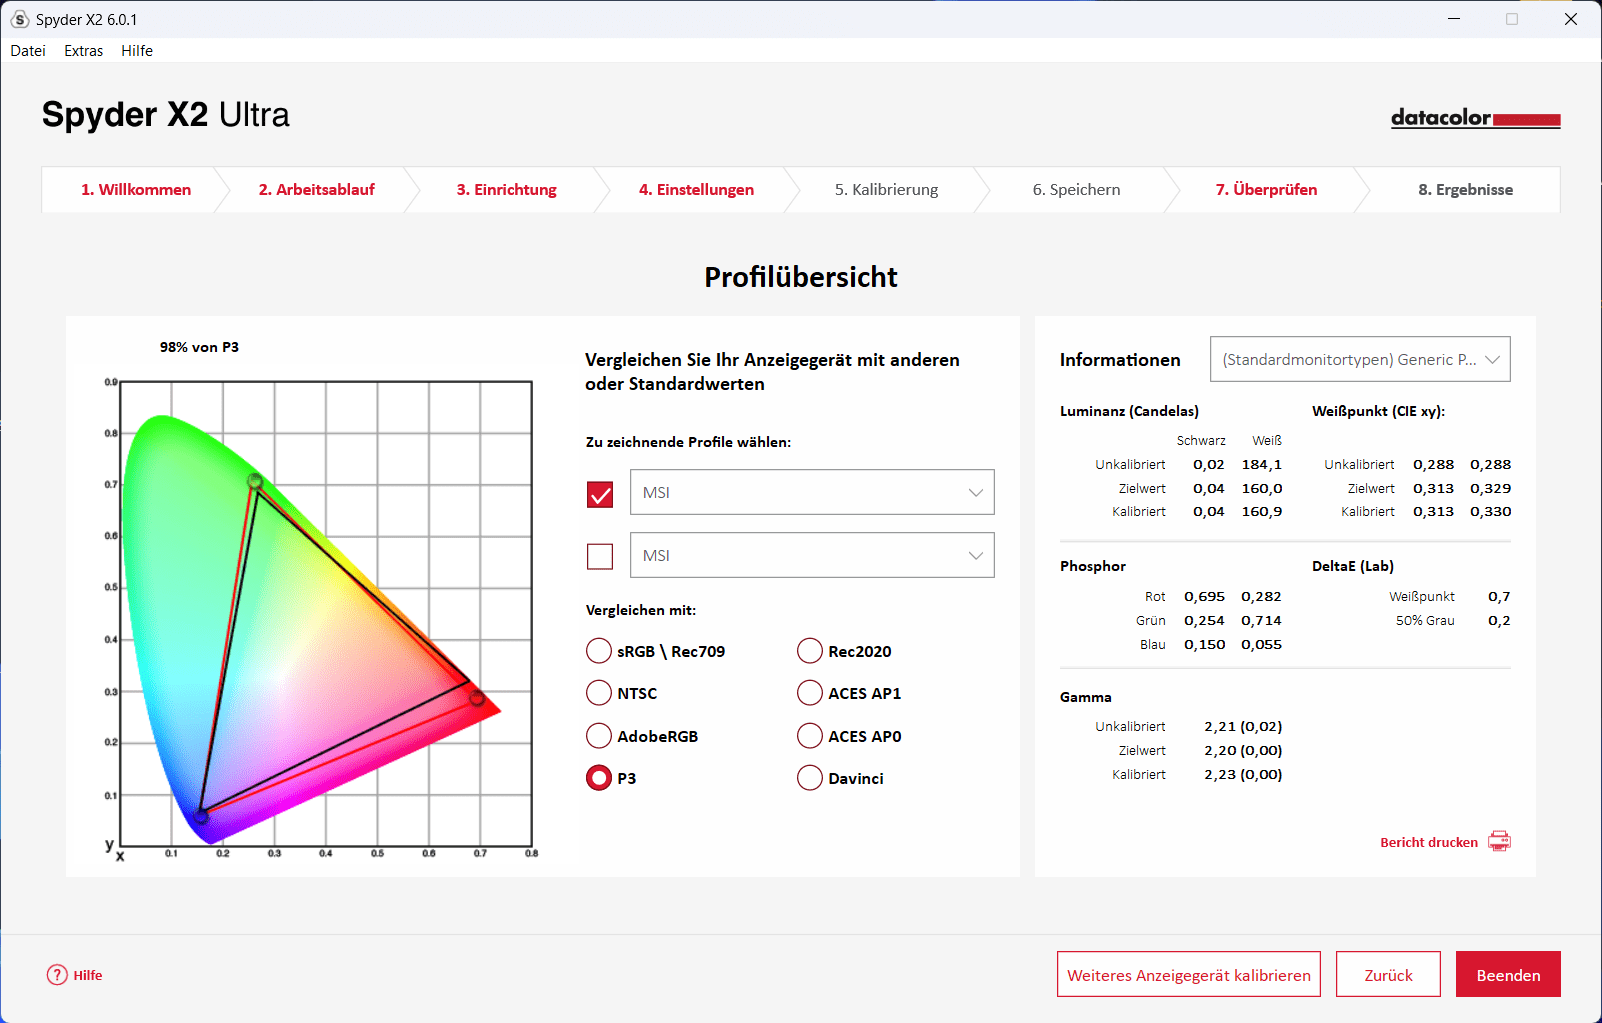Click the Profilübersicht heading
Screen dimensions: 1602x1023
[x=801, y=277]
